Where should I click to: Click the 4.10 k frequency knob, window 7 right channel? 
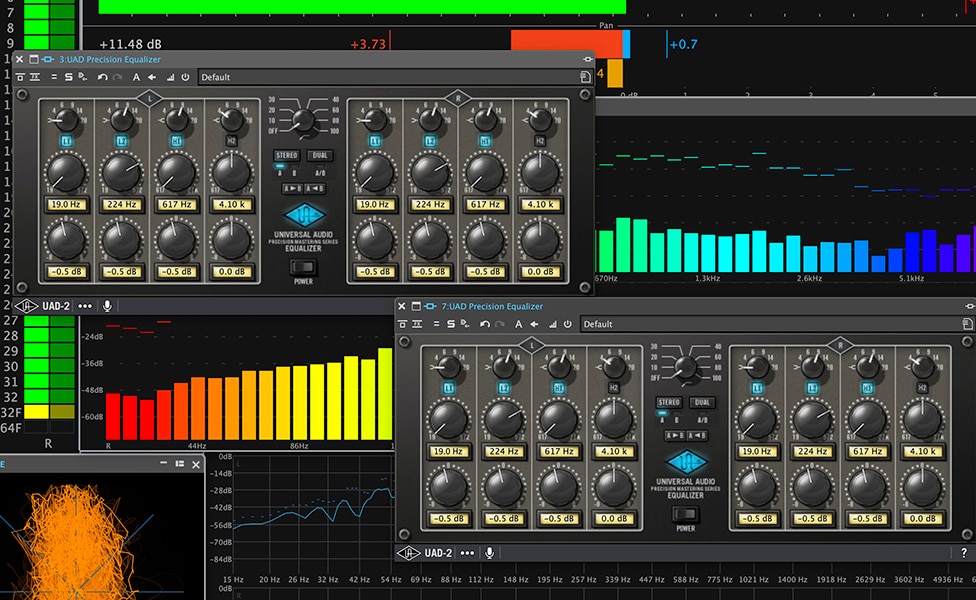pos(922,420)
